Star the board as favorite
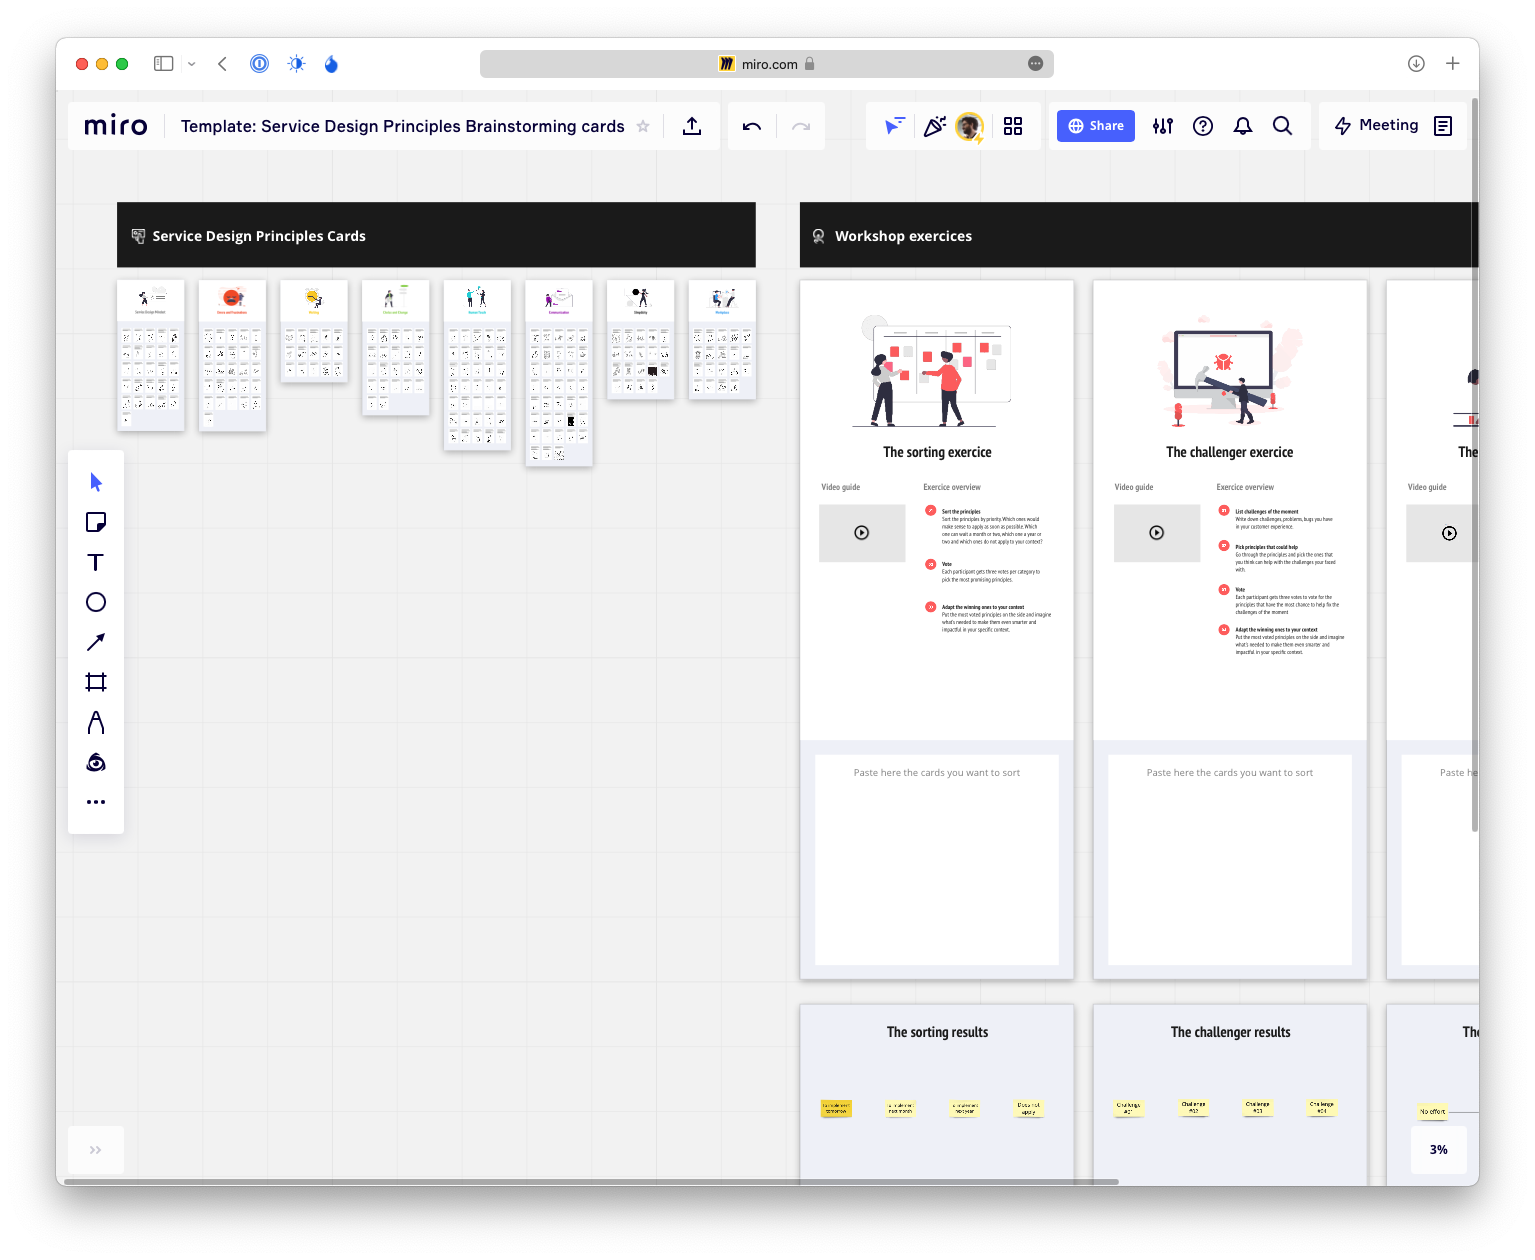The height and width of the screenshot is (1260, 1535). [x=643, y=126]
